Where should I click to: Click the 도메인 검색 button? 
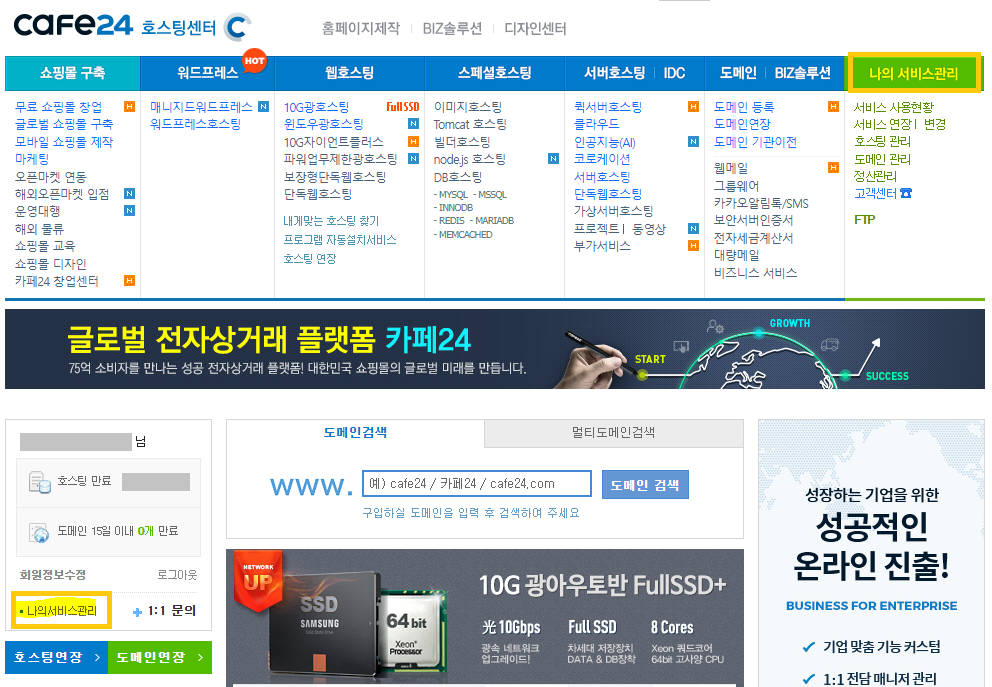(645, 485)
